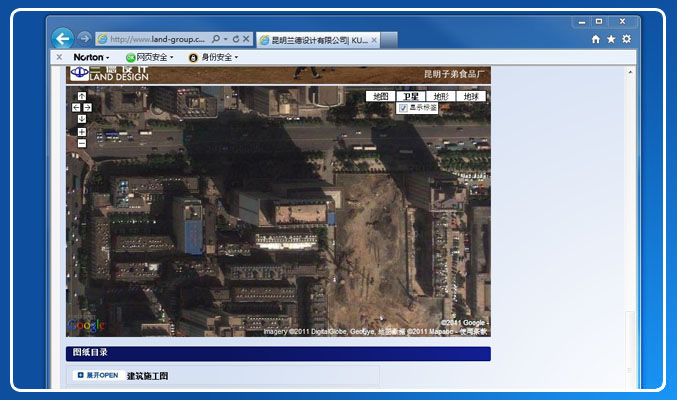Switch map to 卫星 satellite view

[x=411, y=96]
